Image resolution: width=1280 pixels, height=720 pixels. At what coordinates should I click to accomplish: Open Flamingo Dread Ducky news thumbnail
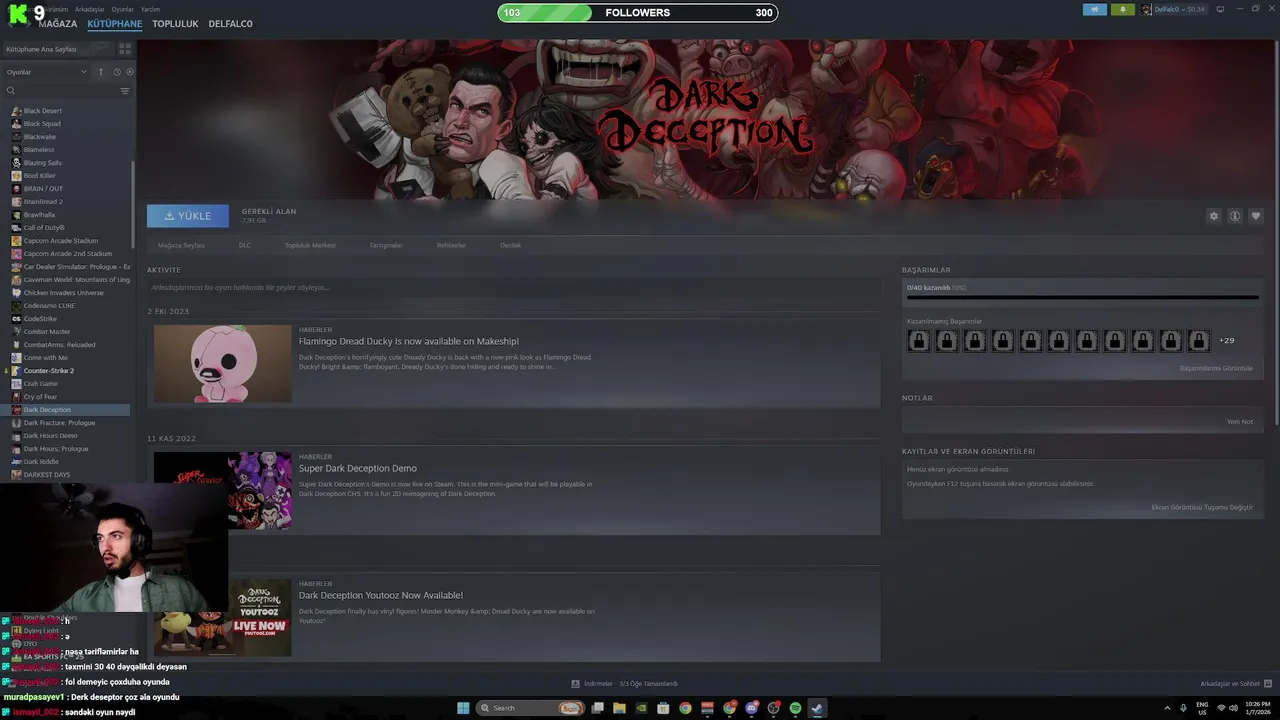click(222, 363)
